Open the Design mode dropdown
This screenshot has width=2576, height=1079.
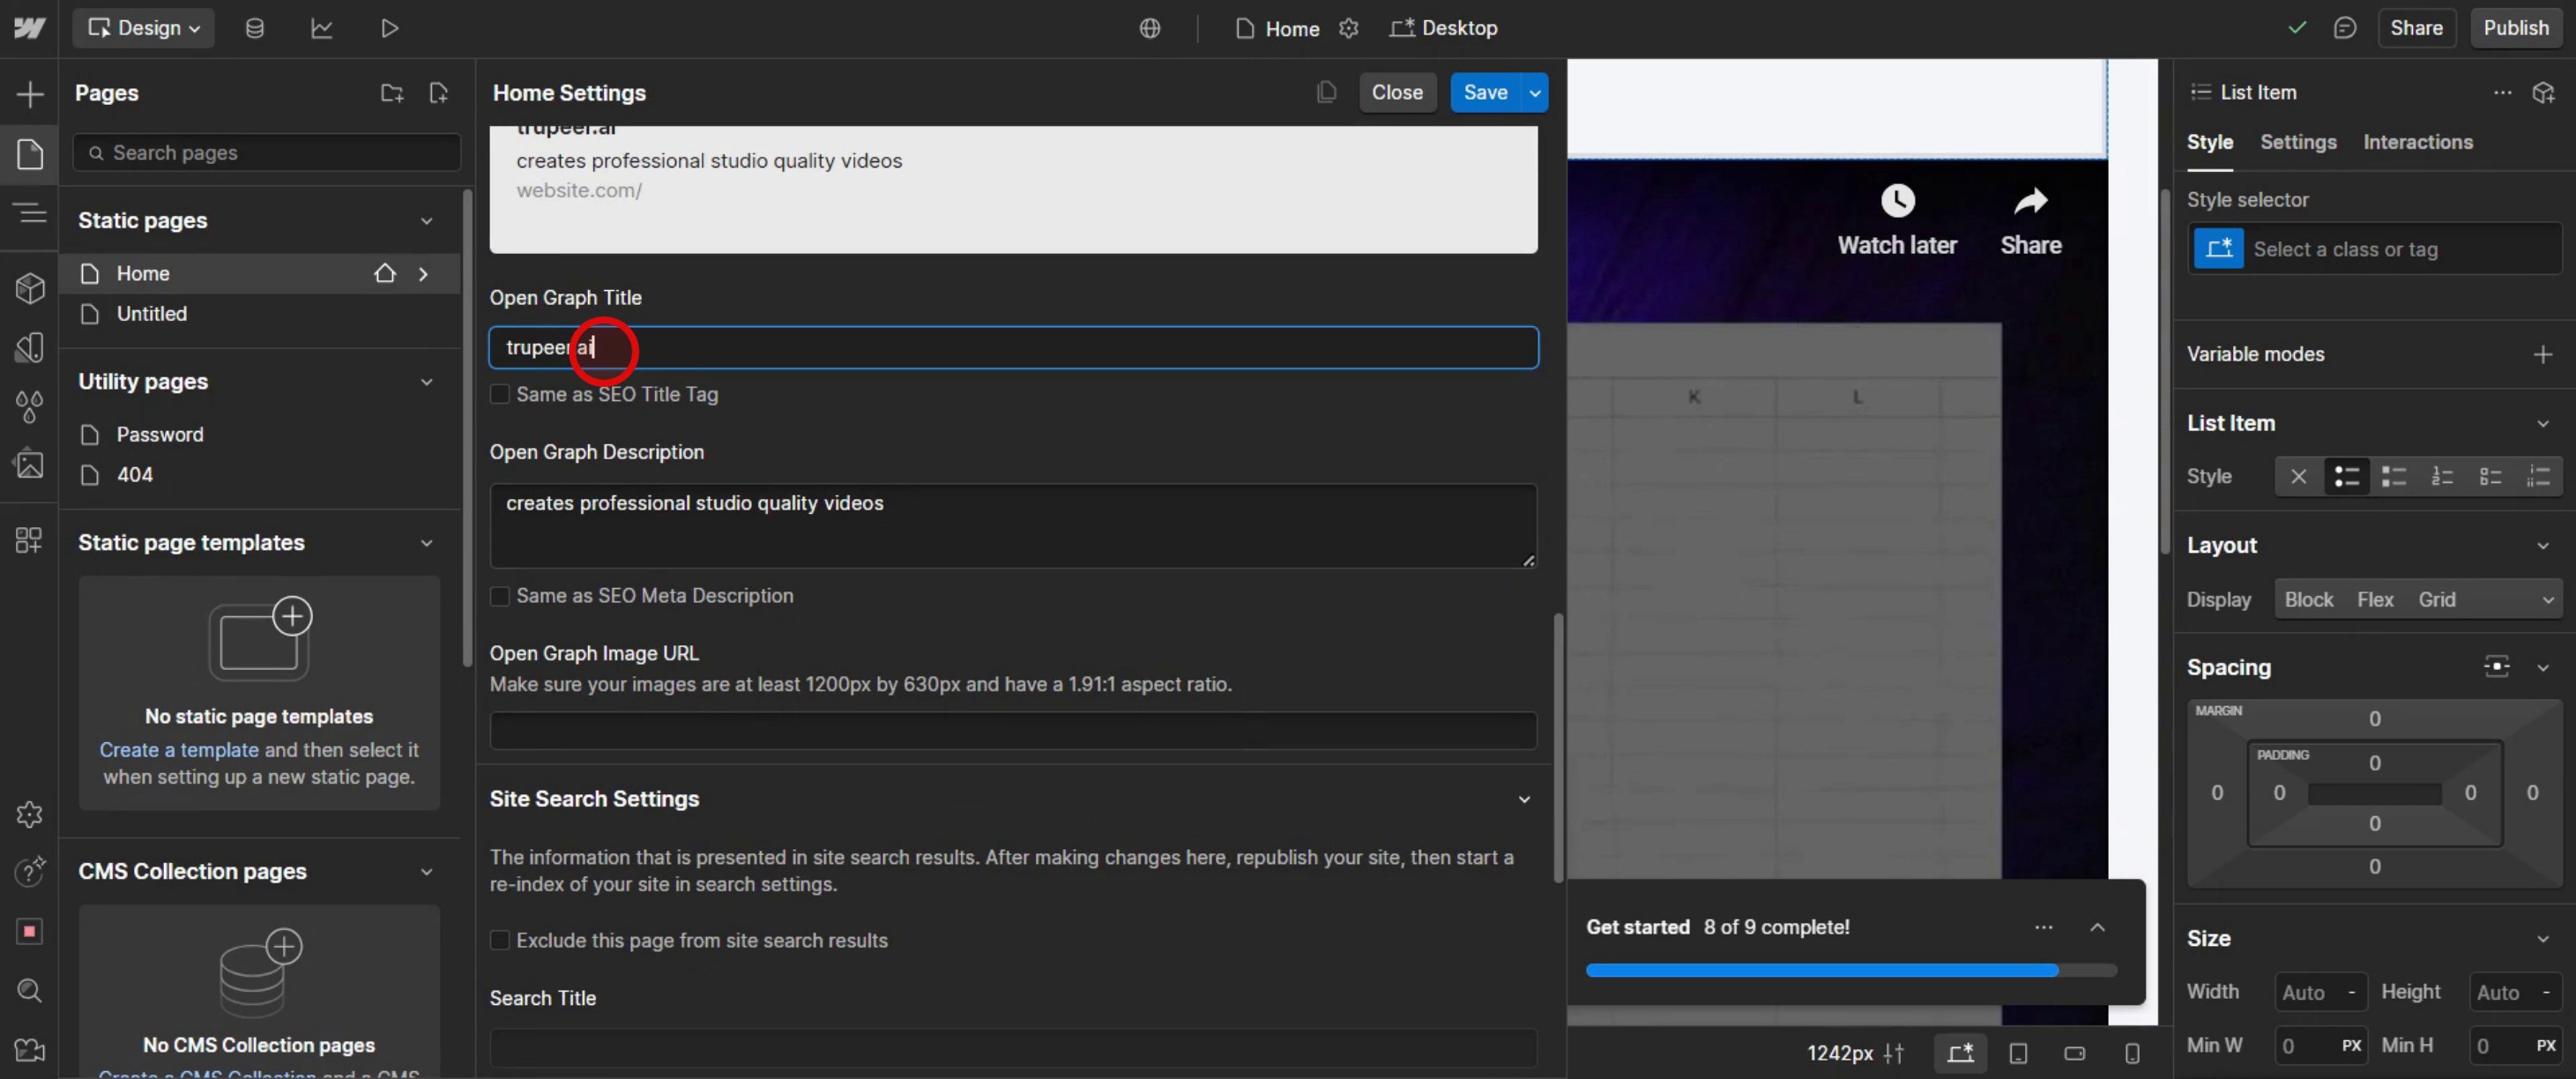click(x=143, y=28)
